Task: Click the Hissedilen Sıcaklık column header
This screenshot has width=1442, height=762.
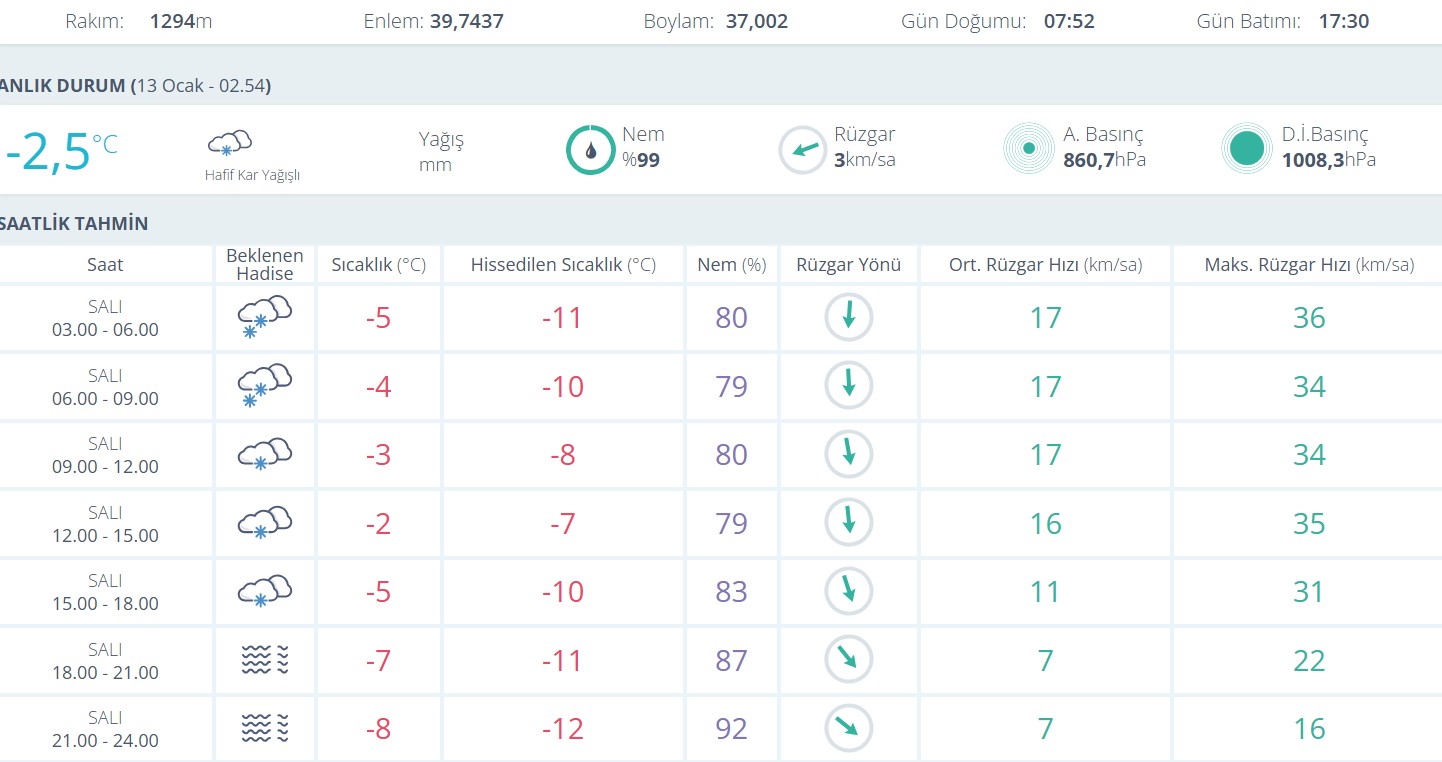Action: [x=562, y=265]
